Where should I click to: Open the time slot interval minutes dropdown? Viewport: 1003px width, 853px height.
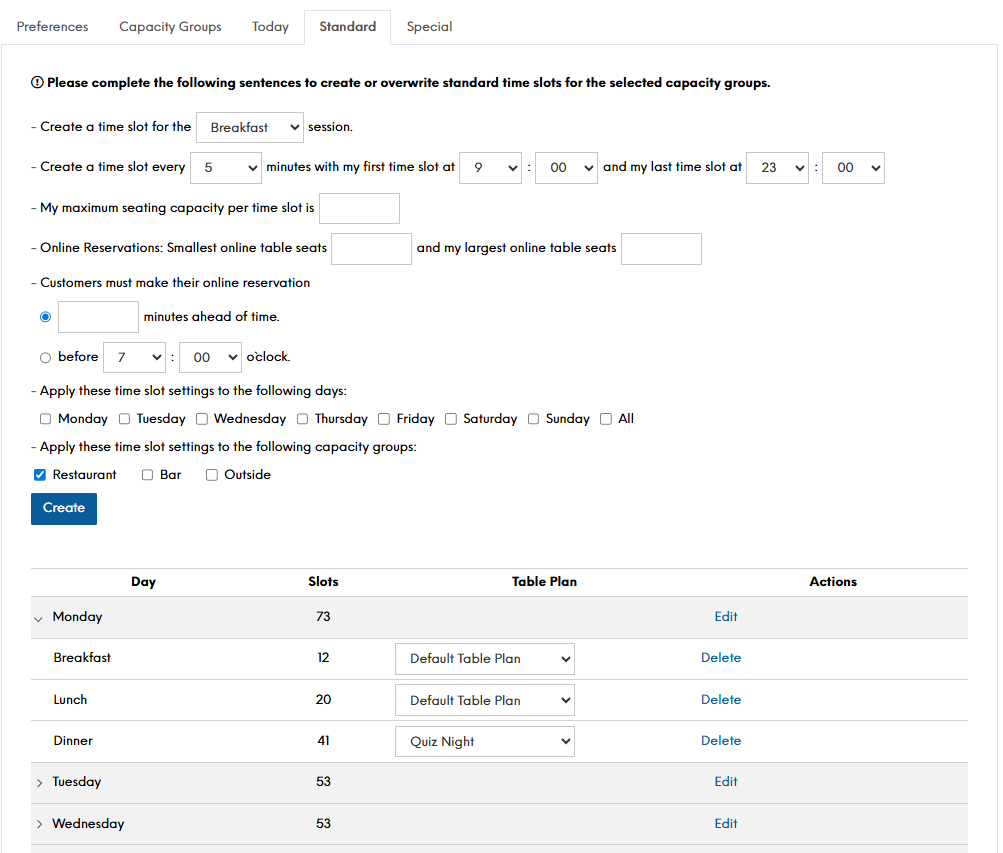pos(225,168)
